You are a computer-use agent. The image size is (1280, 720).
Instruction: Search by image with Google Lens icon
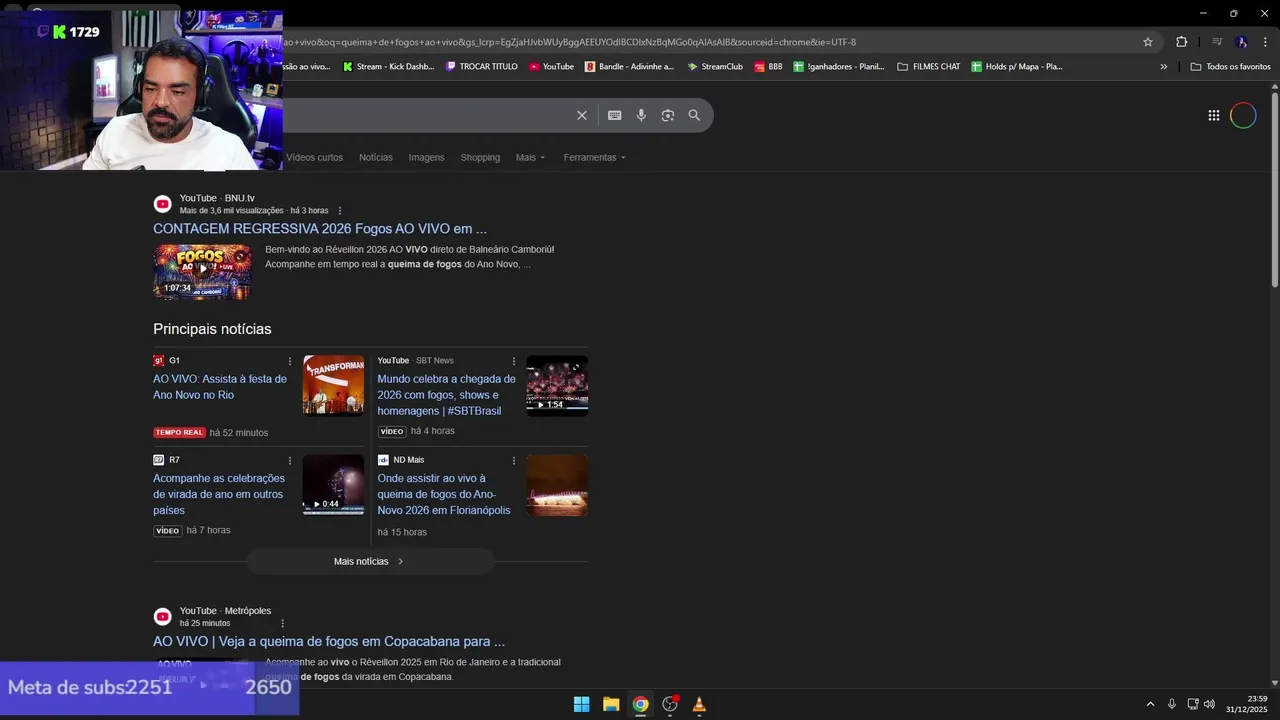668,115
